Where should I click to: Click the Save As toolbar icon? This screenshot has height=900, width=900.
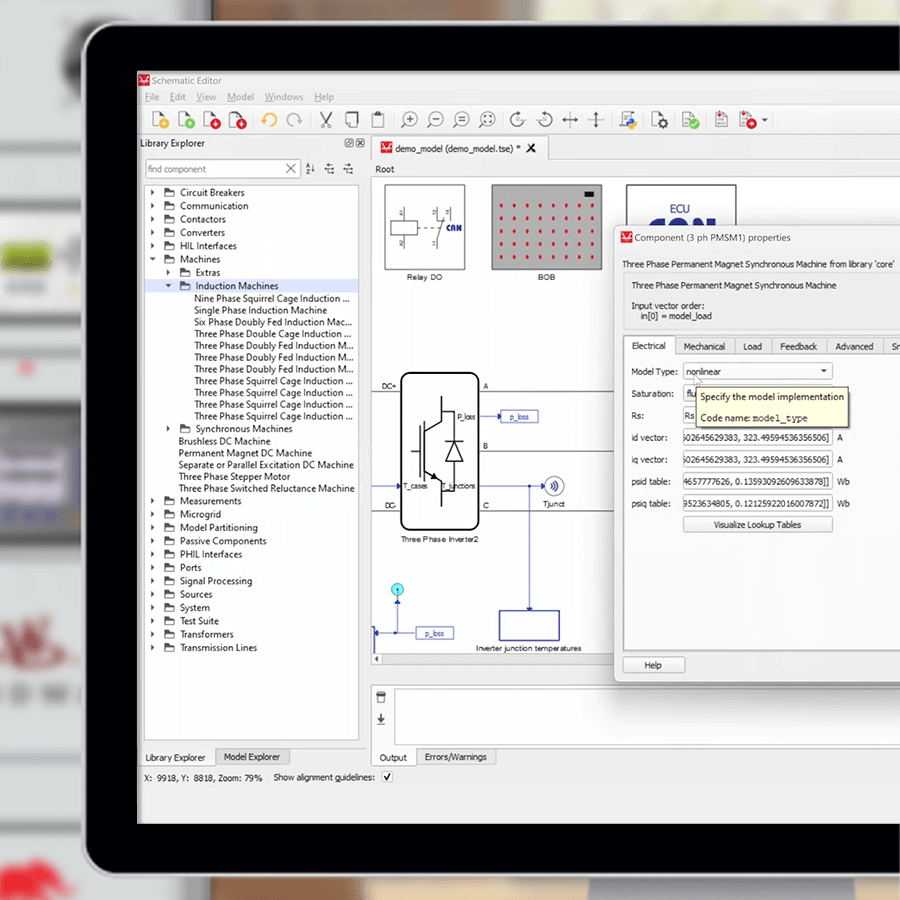point(238,120)
